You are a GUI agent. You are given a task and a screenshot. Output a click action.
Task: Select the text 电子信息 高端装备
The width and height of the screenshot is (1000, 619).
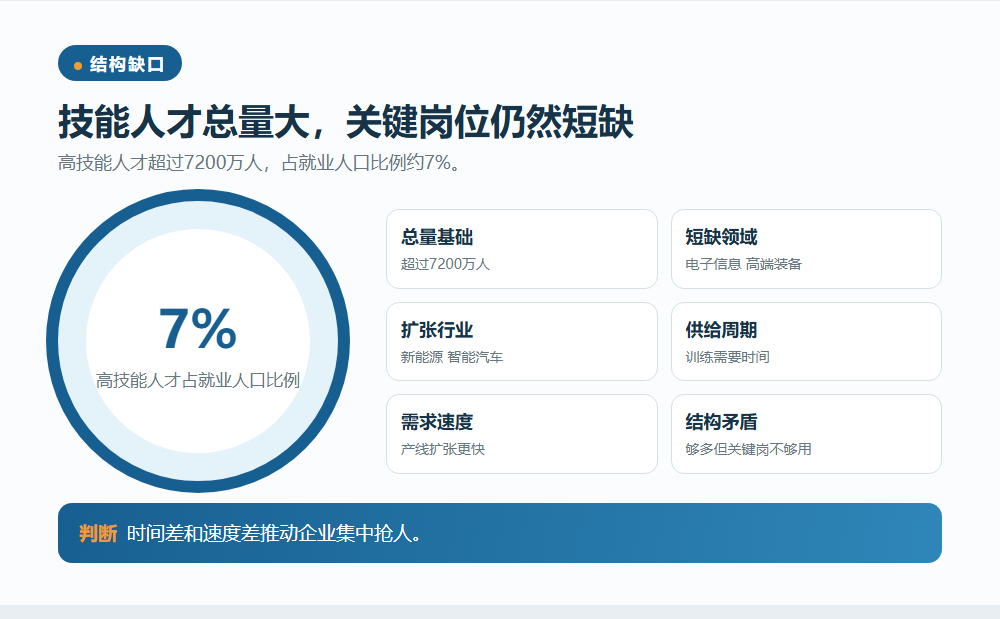pos(744,264)
